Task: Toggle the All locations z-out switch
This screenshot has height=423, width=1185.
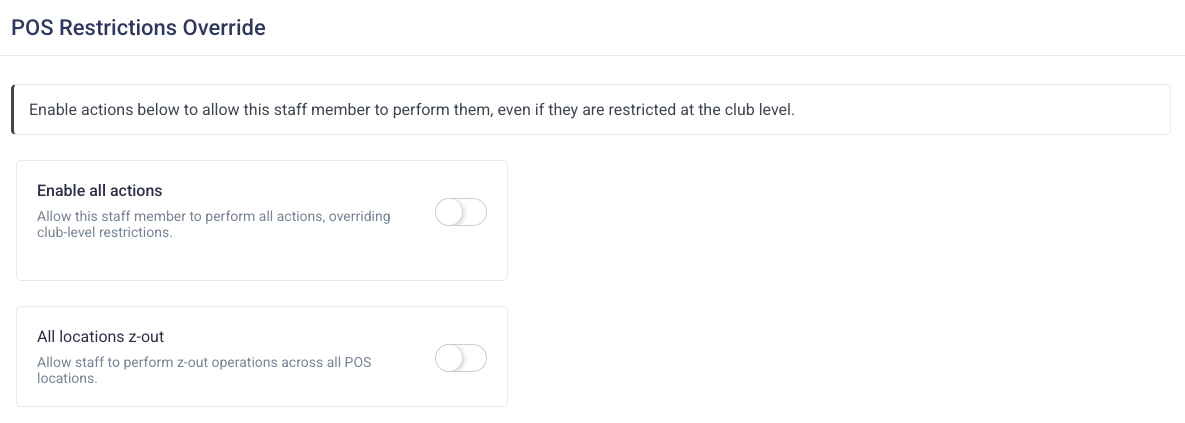Action: coord(461,358)
